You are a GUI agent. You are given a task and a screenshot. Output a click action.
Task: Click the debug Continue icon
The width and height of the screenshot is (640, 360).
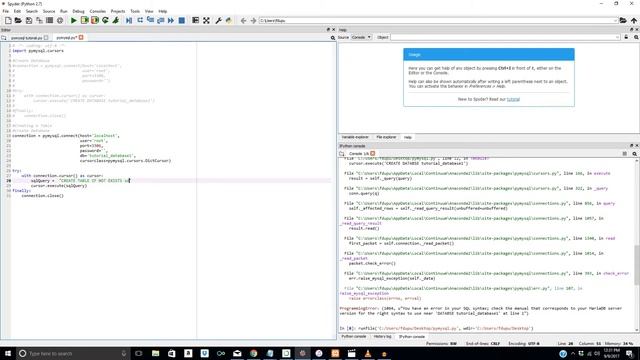pyautogui.click(x=171, y=20)
